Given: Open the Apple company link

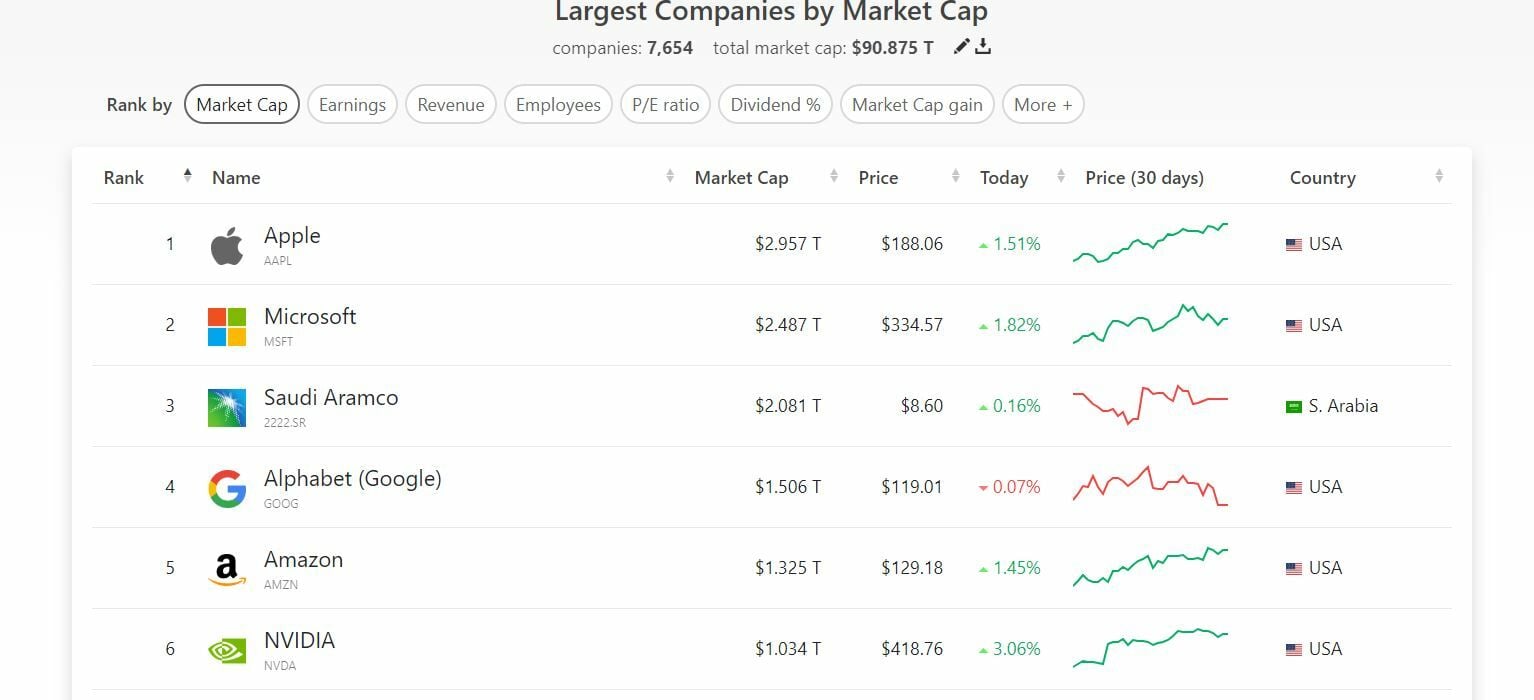Looking at the screenshot, I should pos(292,236).
